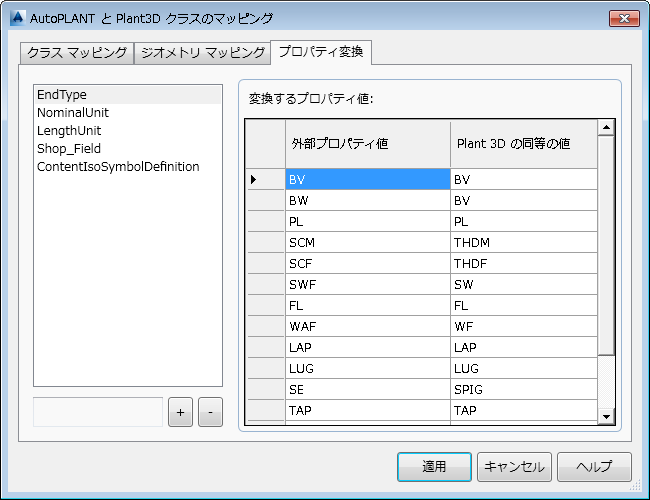
Task: Click the SCM external property cell
Action: click(368, 243)
